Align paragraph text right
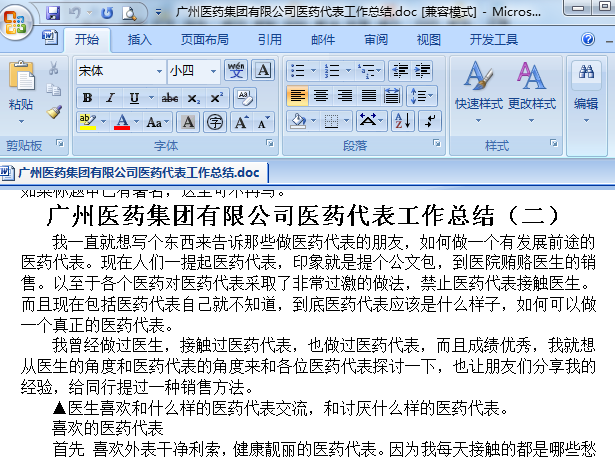This screenshot has height=461, width=615. pos(345,96)
